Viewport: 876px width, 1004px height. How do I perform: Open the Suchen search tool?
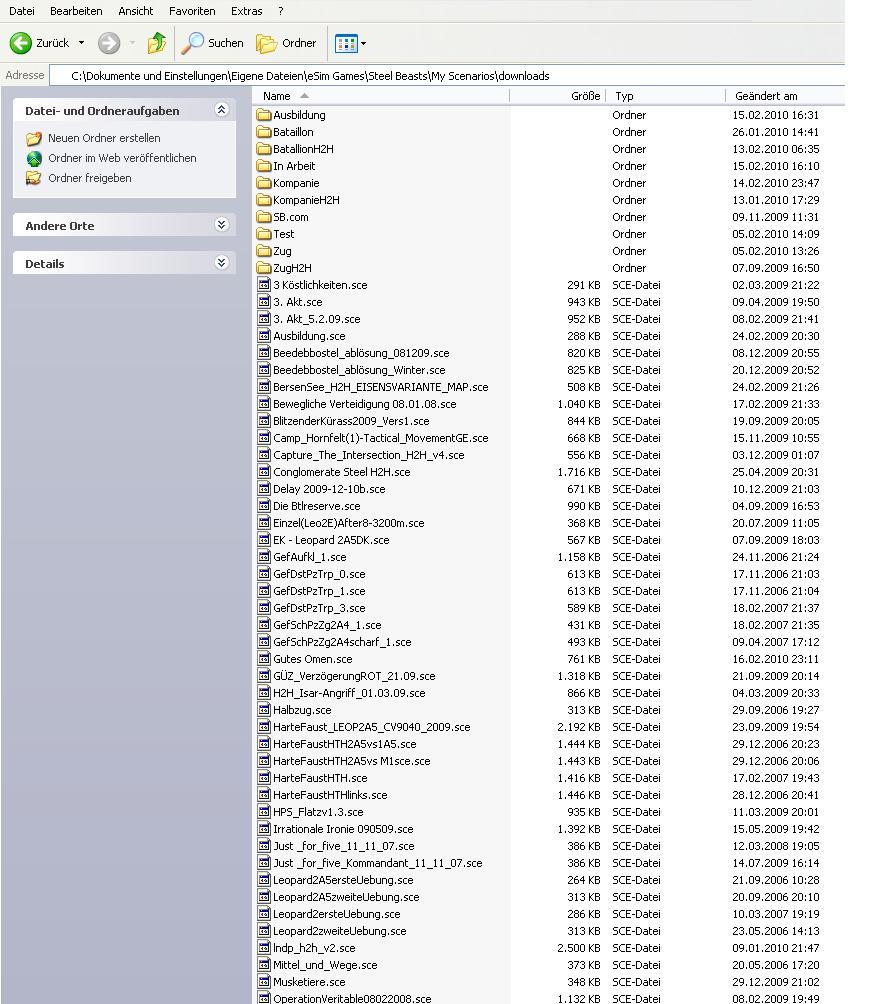coord(213,43)
